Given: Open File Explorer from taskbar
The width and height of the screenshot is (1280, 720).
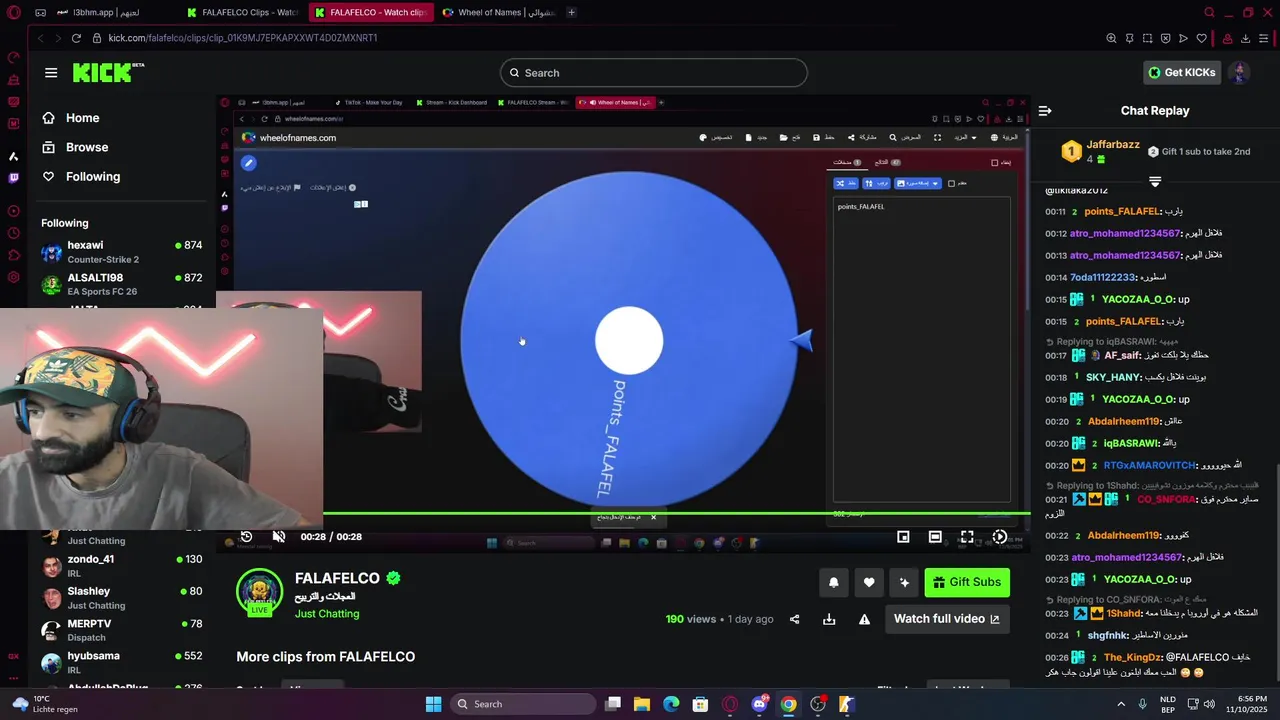Looking at the screenshot, I should tap(642, 704).
